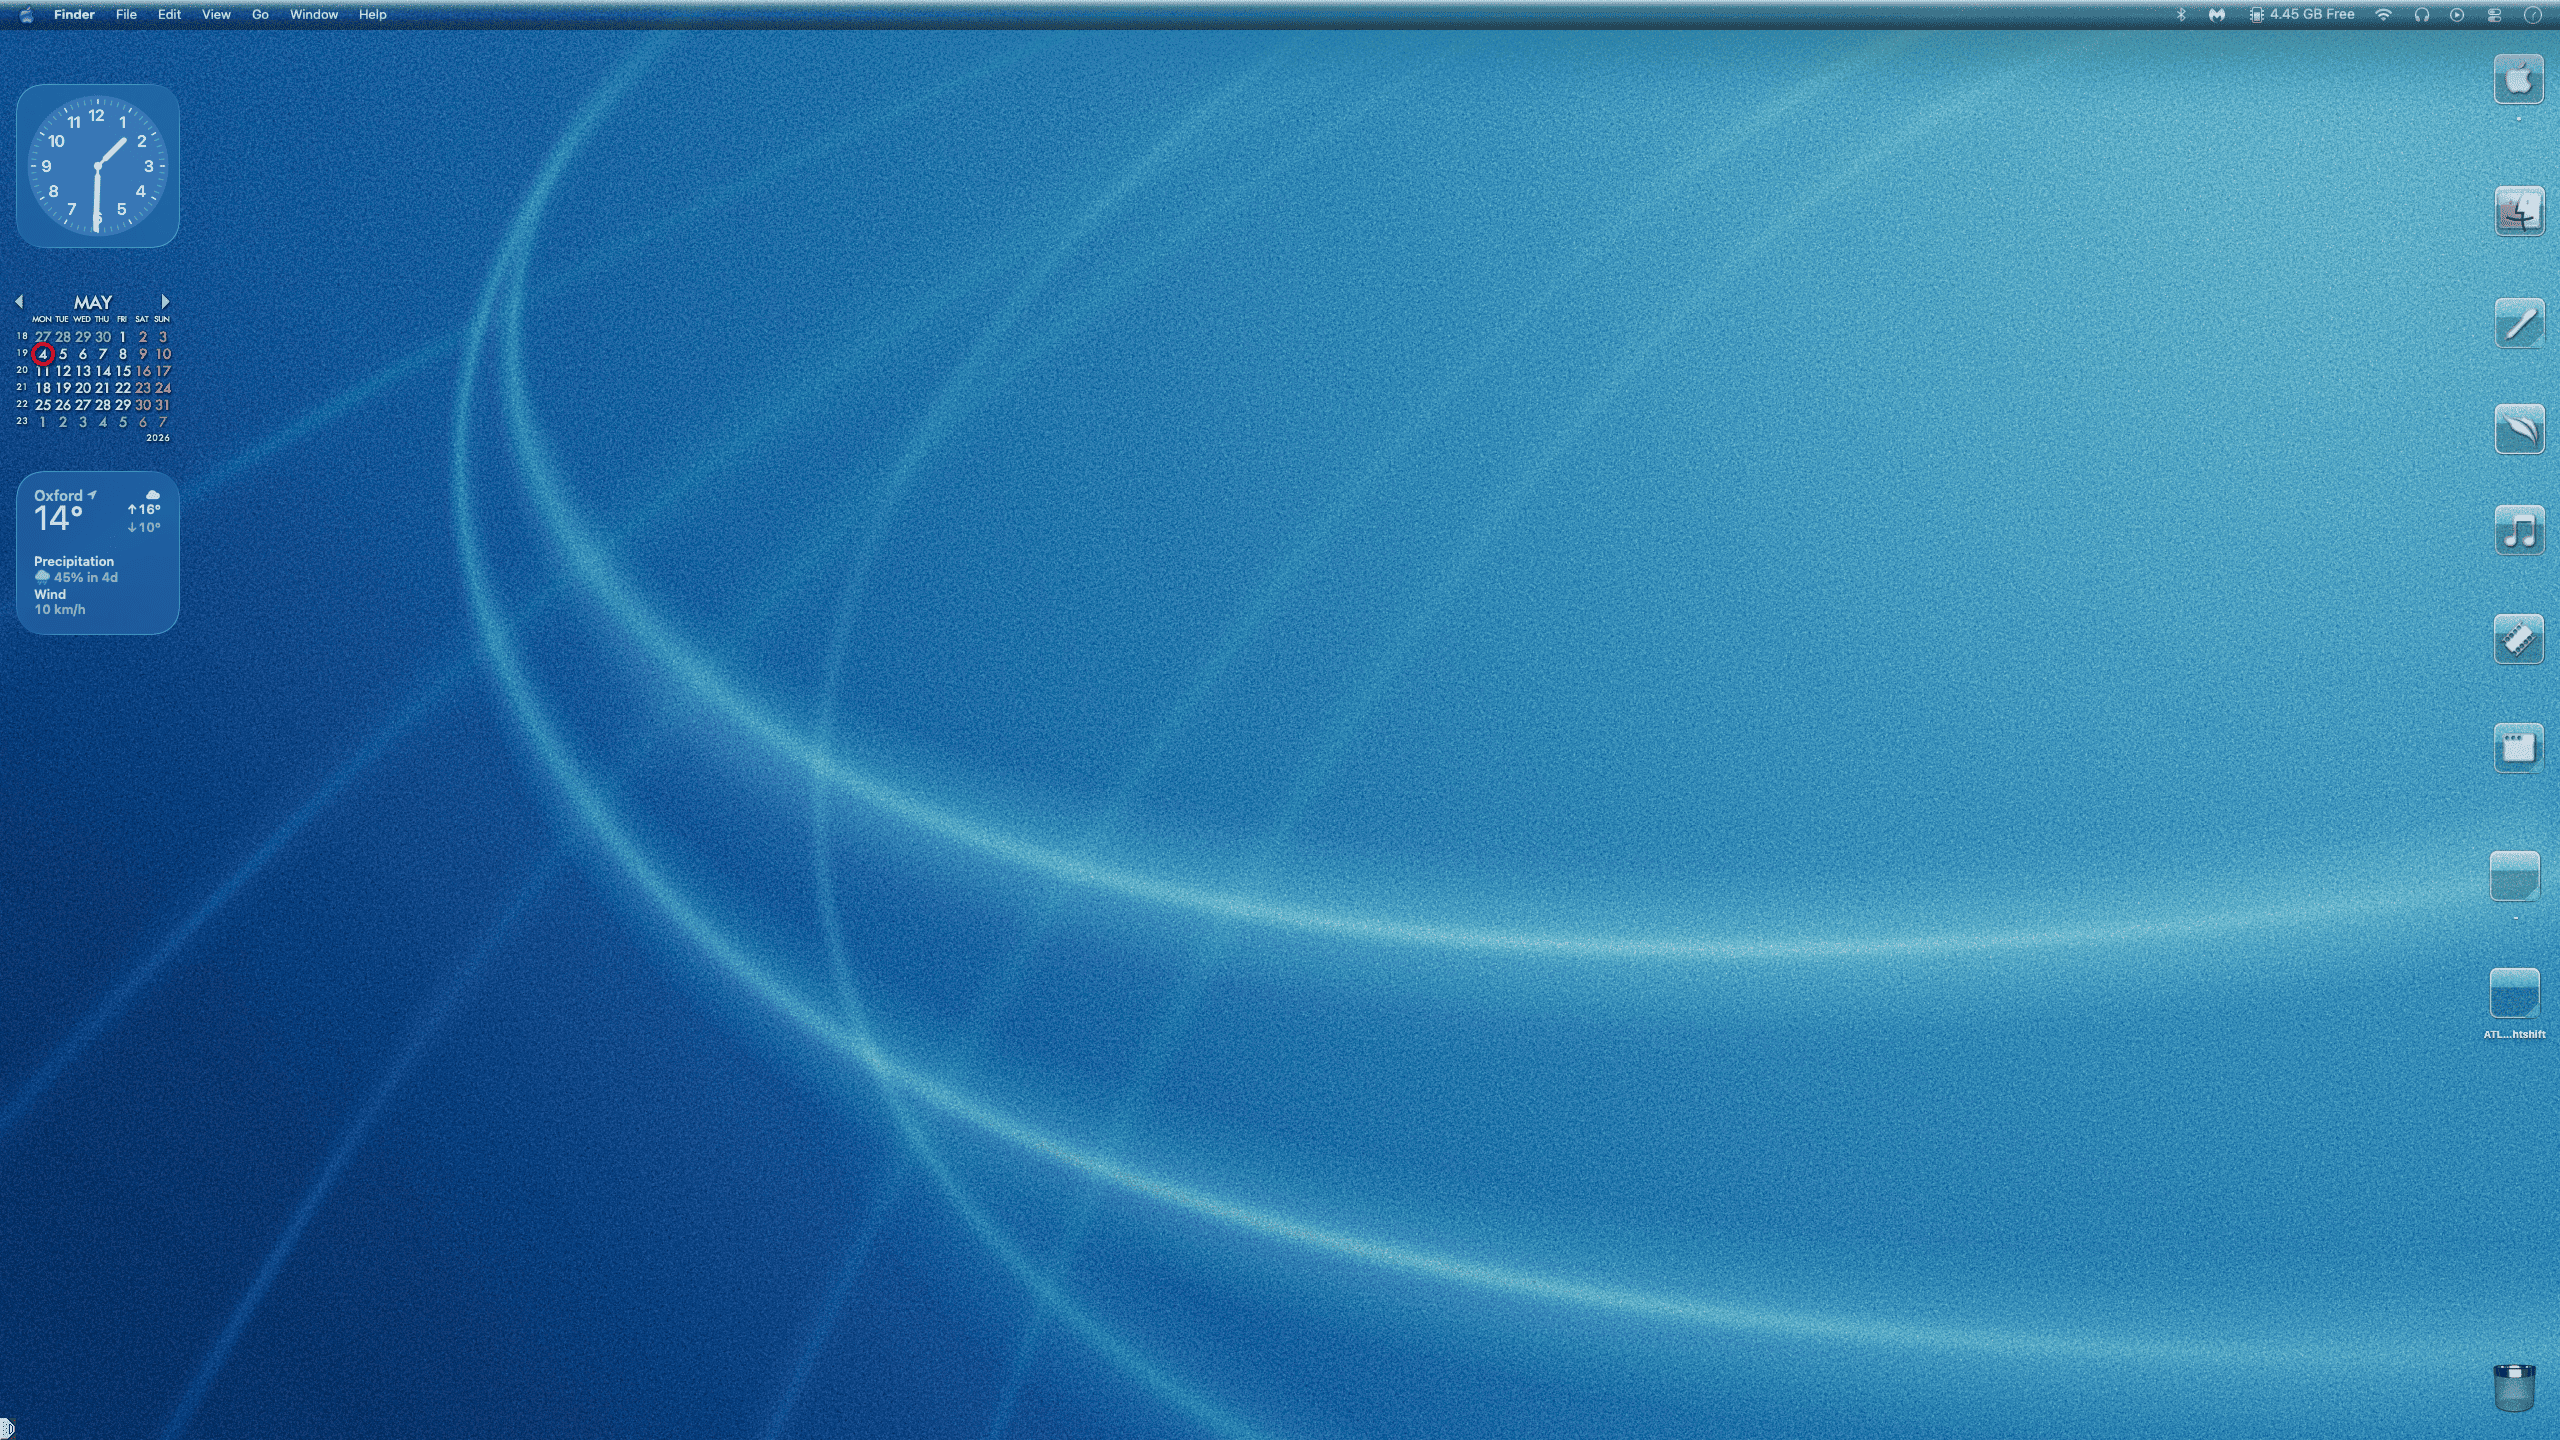Open the Go menu
The image size is (2560, 1440).
pyautogui.click(x=260, y=15)
